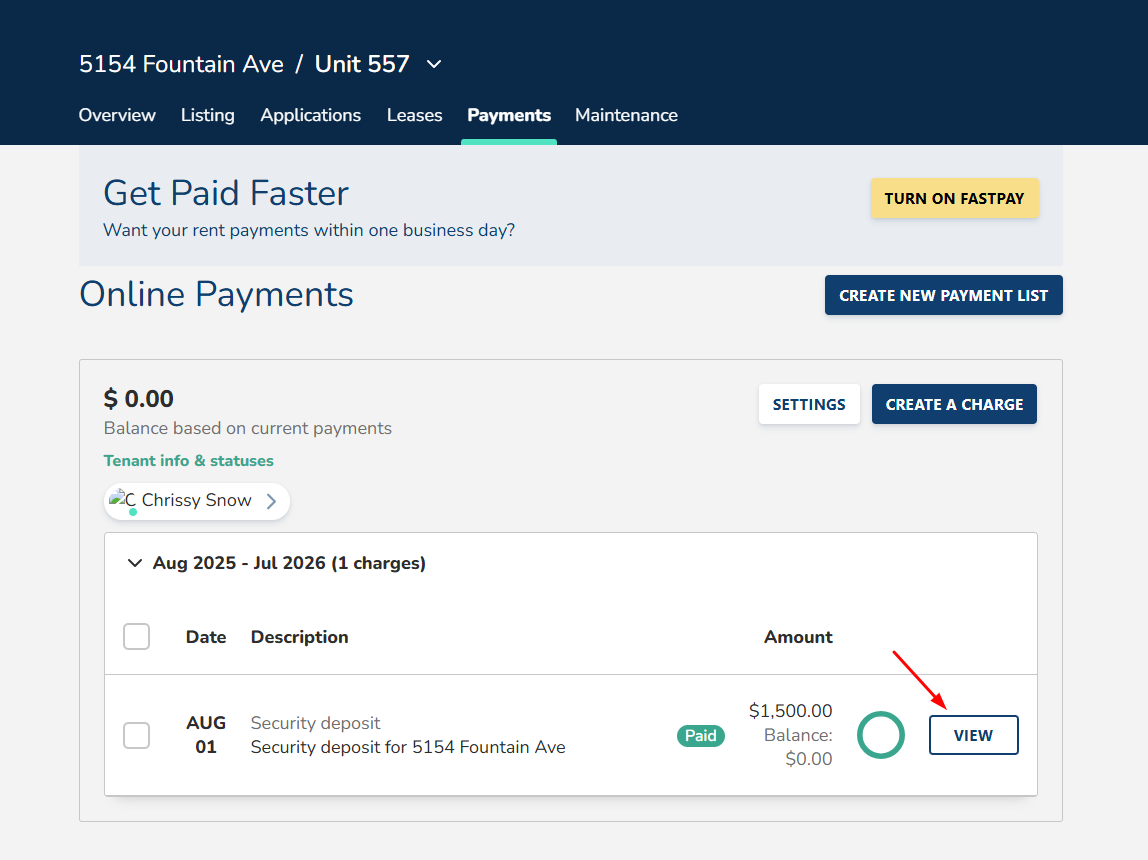Open the Leases tab
Viewport: 1148px width, 860px height.
coord(414,115)
